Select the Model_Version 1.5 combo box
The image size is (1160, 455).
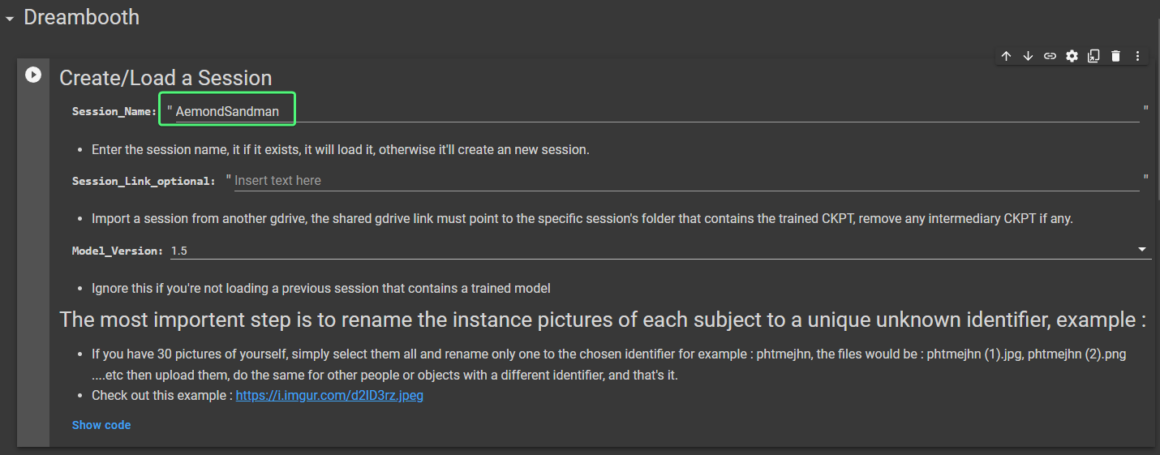[x=650, y=249]
